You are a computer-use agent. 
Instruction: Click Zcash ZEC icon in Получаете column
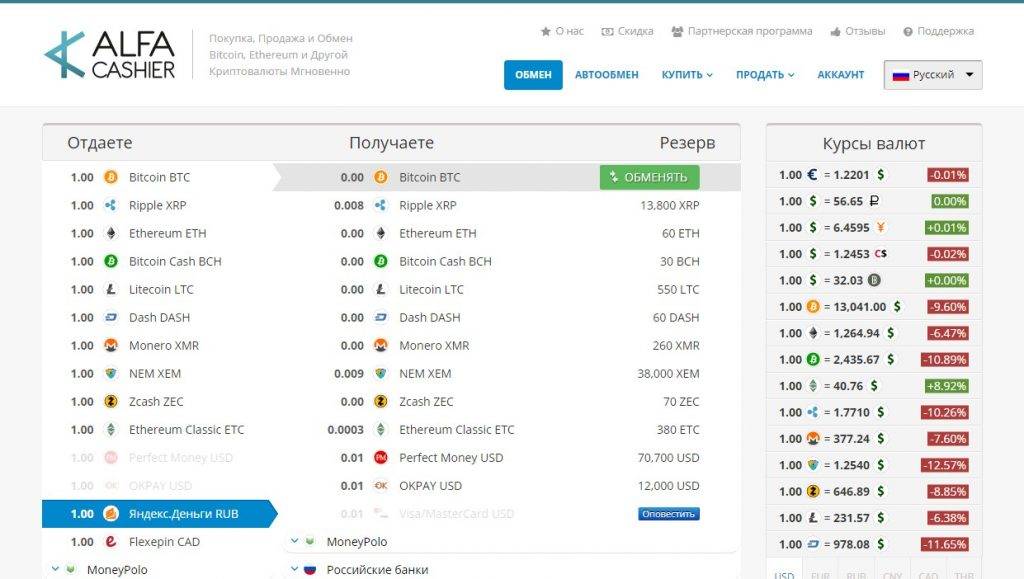[x=381, y=401]
